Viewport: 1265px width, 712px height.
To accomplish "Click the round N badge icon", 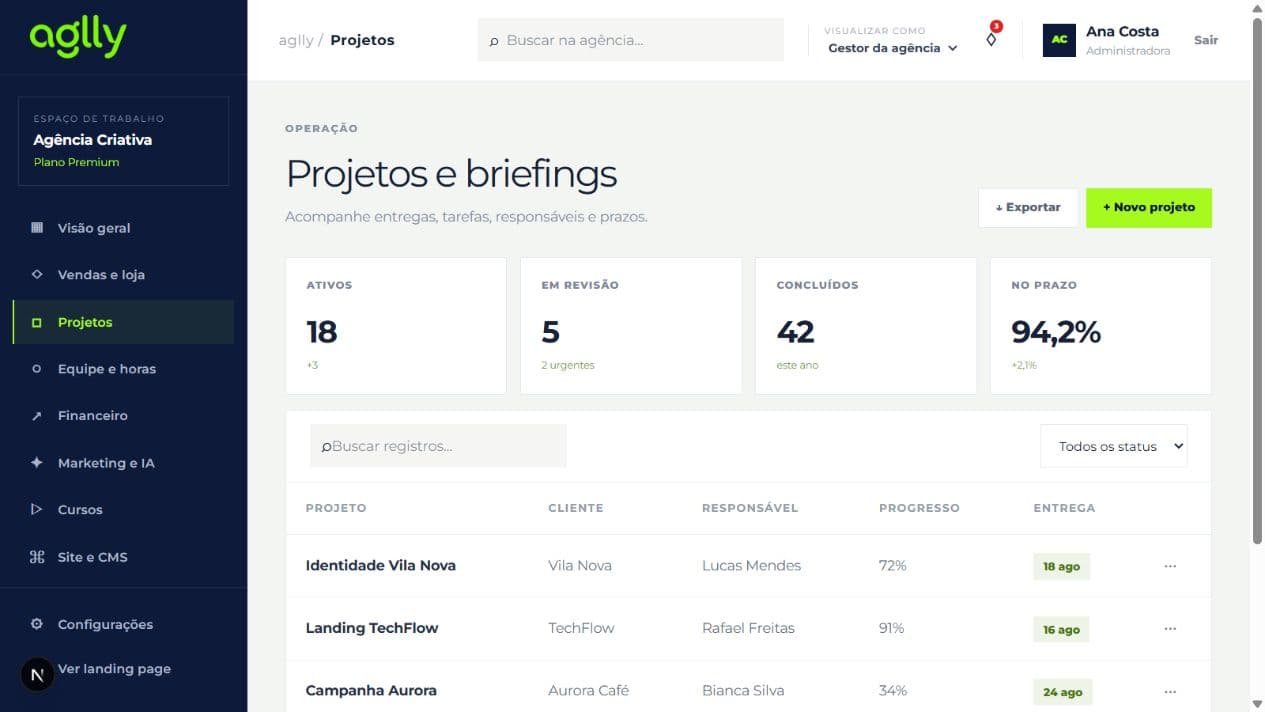I will click(37, 675).
